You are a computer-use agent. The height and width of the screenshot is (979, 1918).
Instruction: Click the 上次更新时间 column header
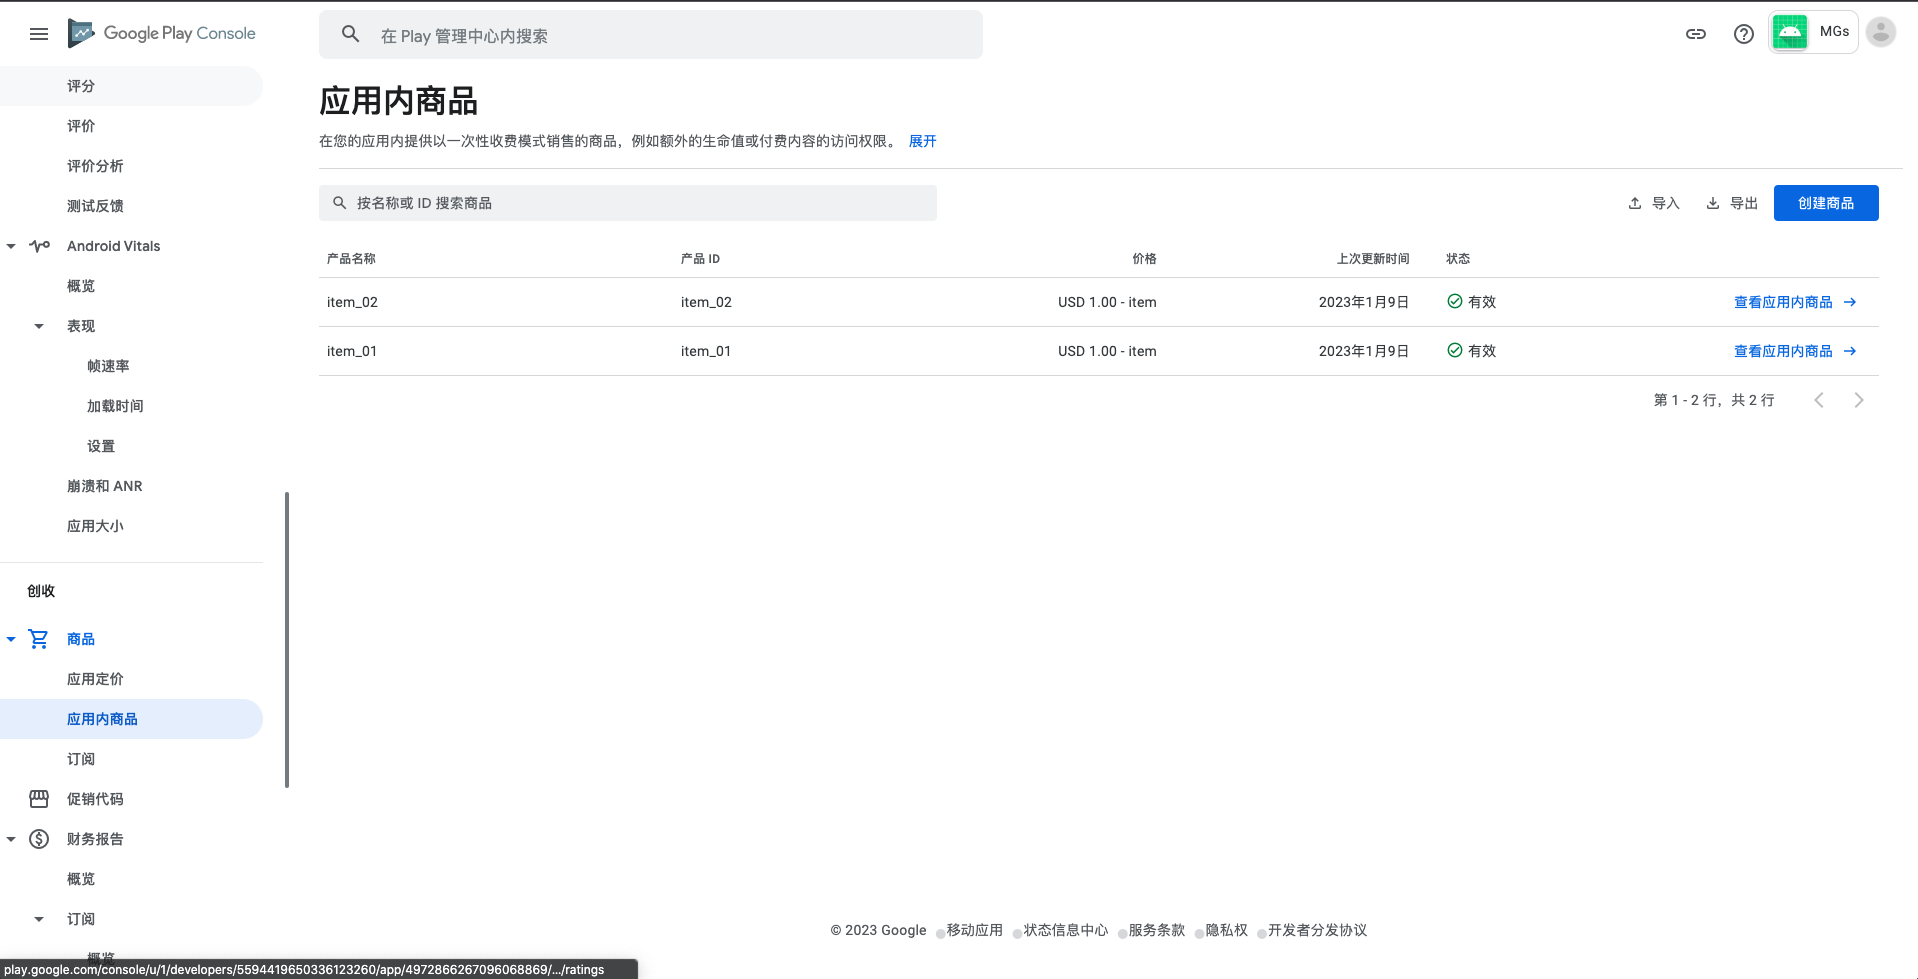[1373, 258]
